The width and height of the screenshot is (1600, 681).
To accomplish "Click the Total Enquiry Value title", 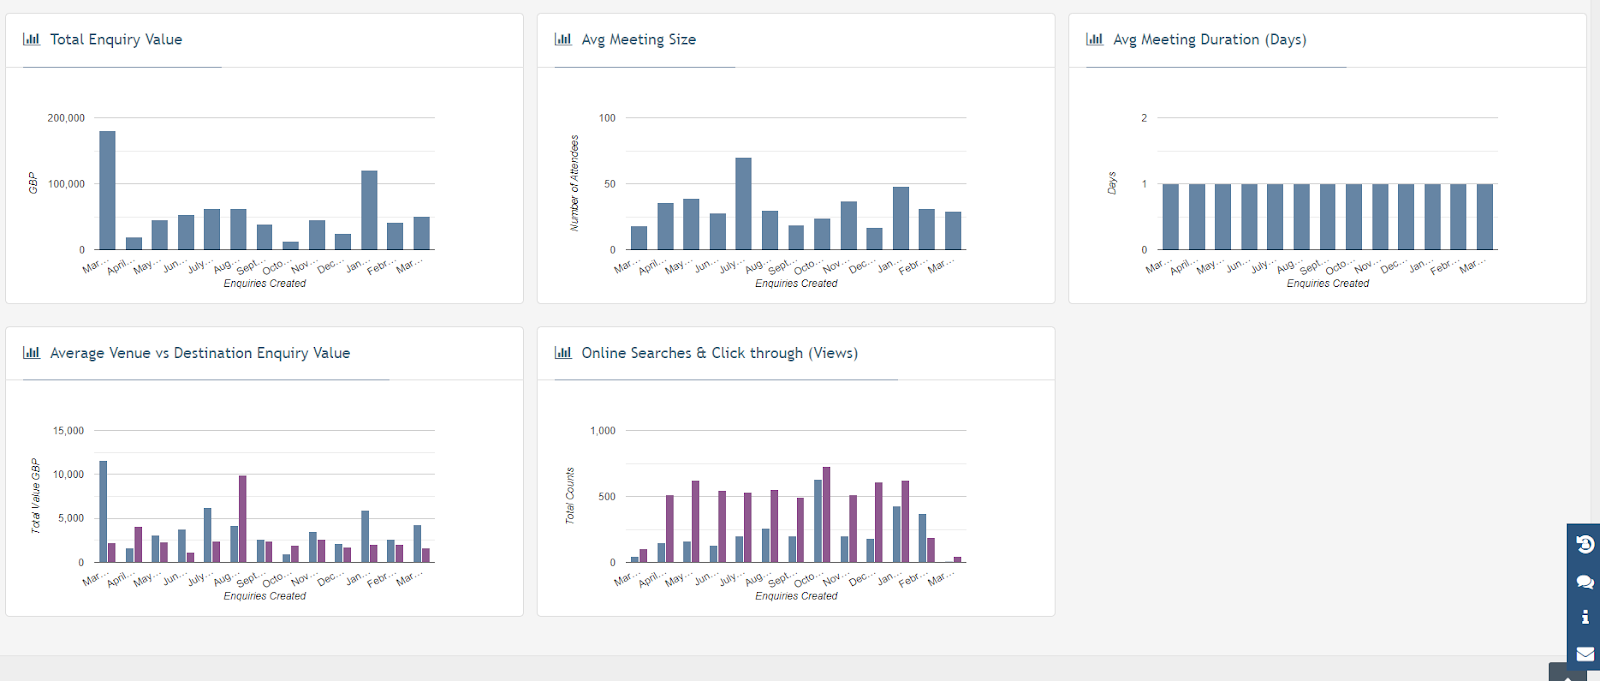I will pos(116,39).
